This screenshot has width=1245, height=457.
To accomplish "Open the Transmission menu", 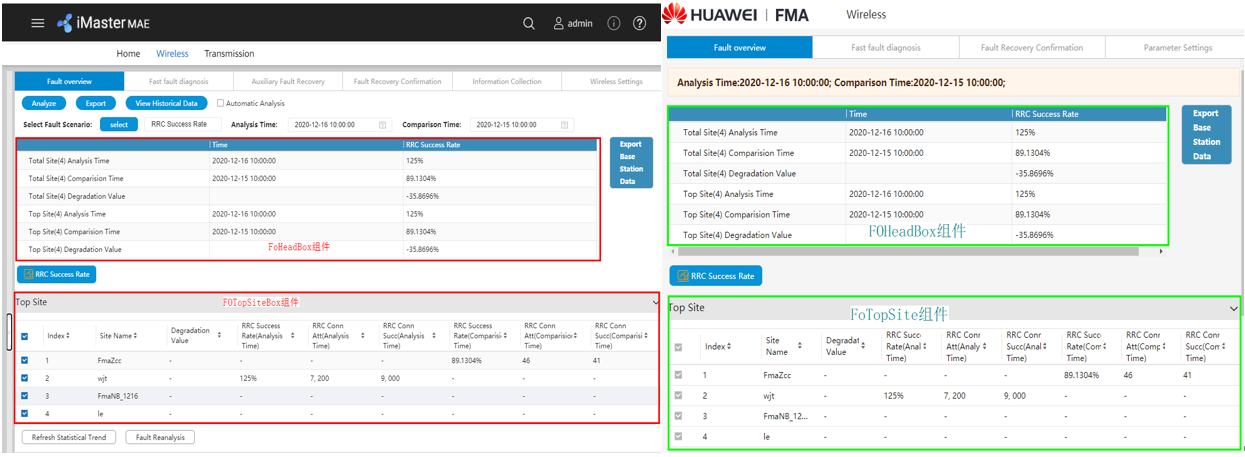I will coord(229,54).
